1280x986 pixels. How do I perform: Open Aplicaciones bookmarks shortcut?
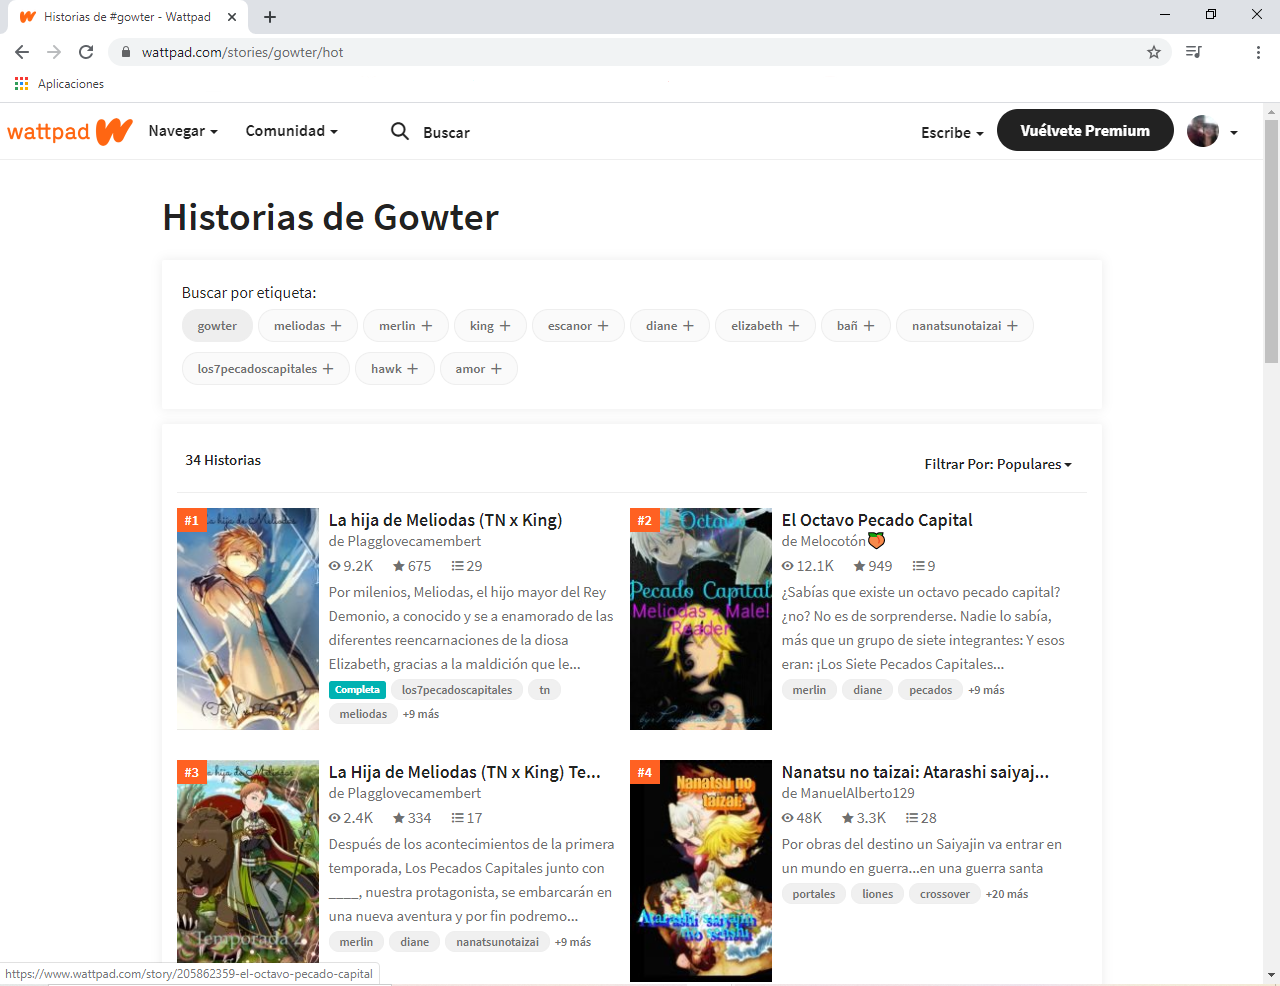click(60, 84)
